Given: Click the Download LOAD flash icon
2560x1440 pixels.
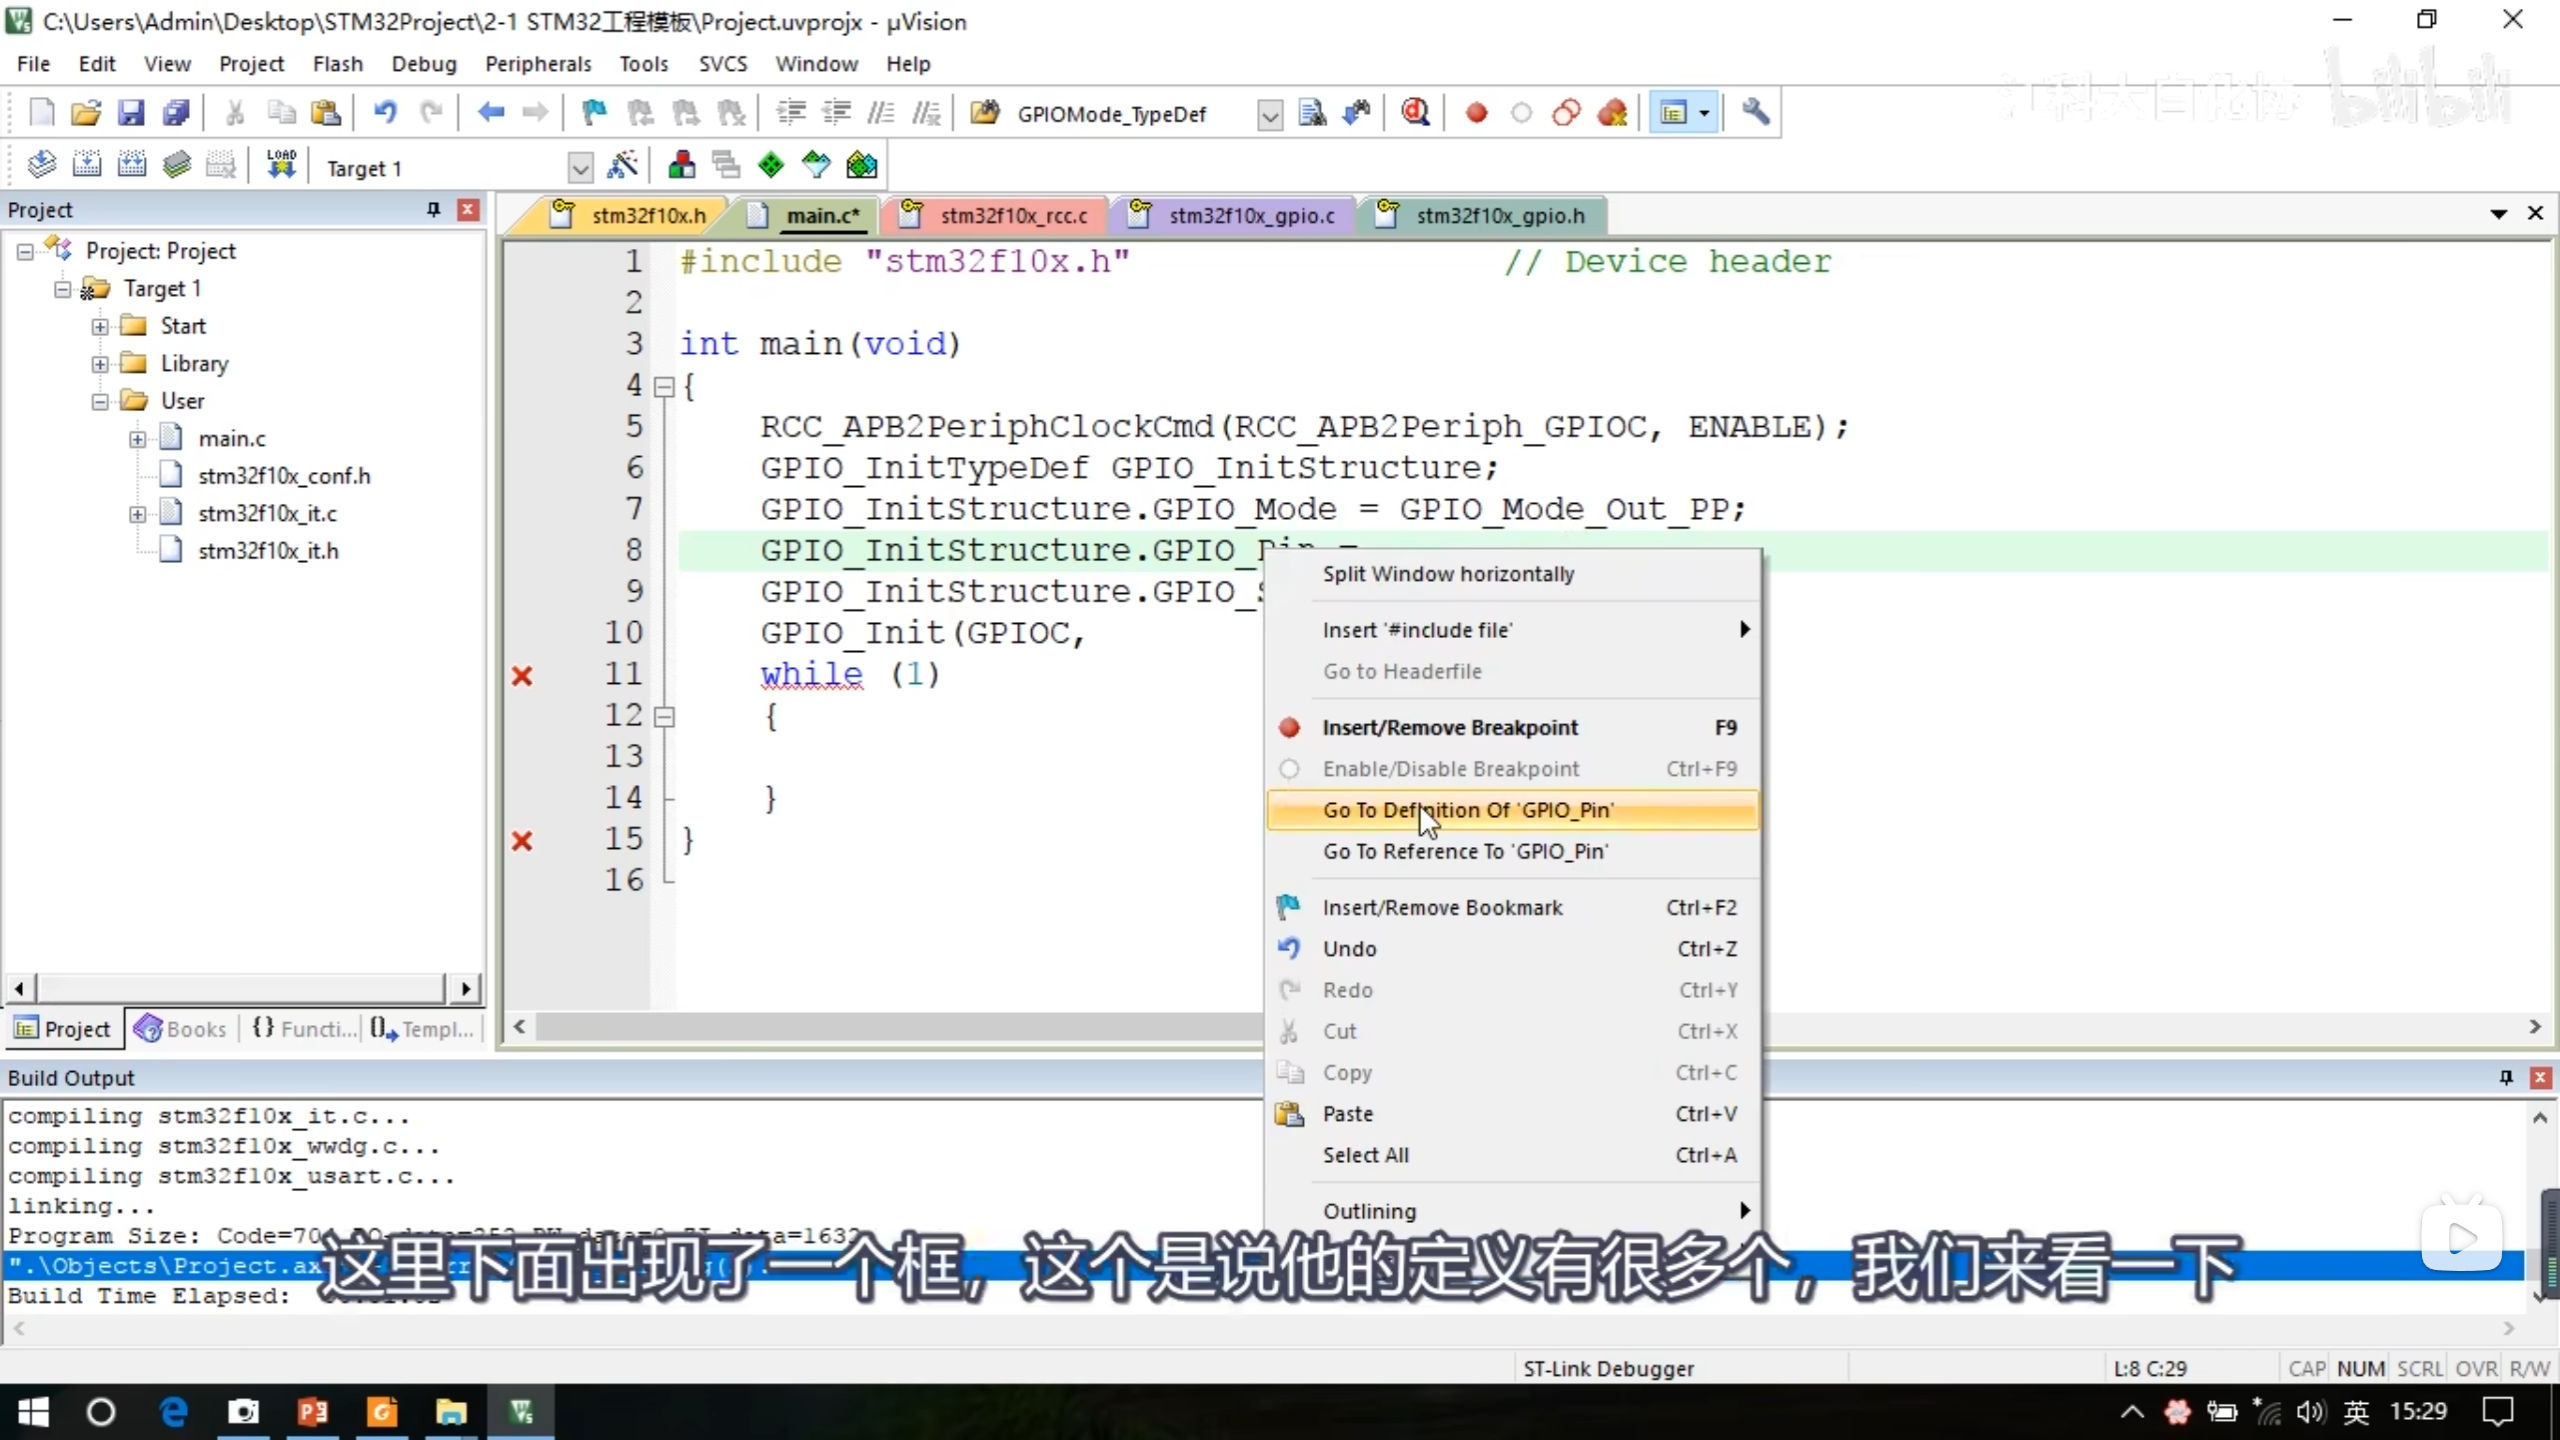Looking at the screenshot, I should point(281,165).
